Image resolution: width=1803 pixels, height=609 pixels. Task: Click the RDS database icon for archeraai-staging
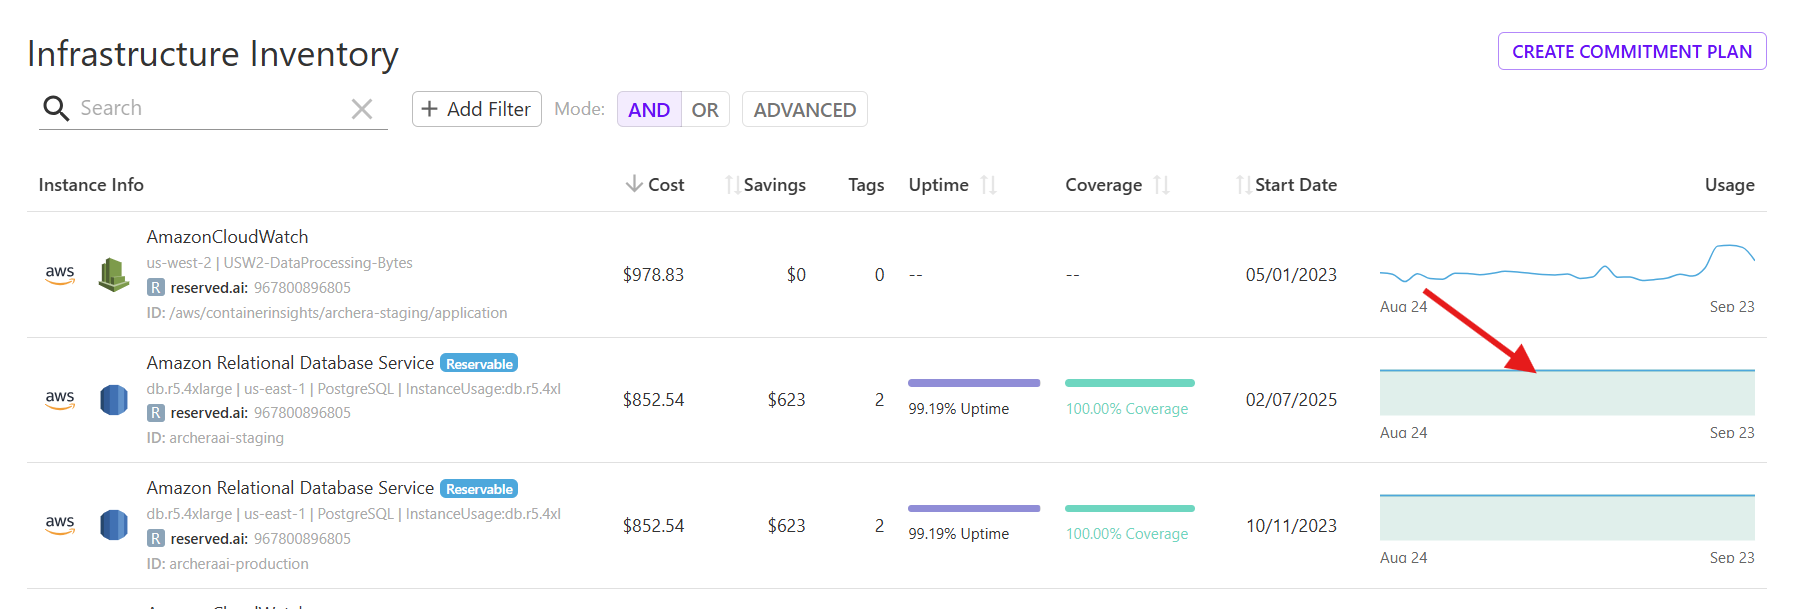point(114,400)
